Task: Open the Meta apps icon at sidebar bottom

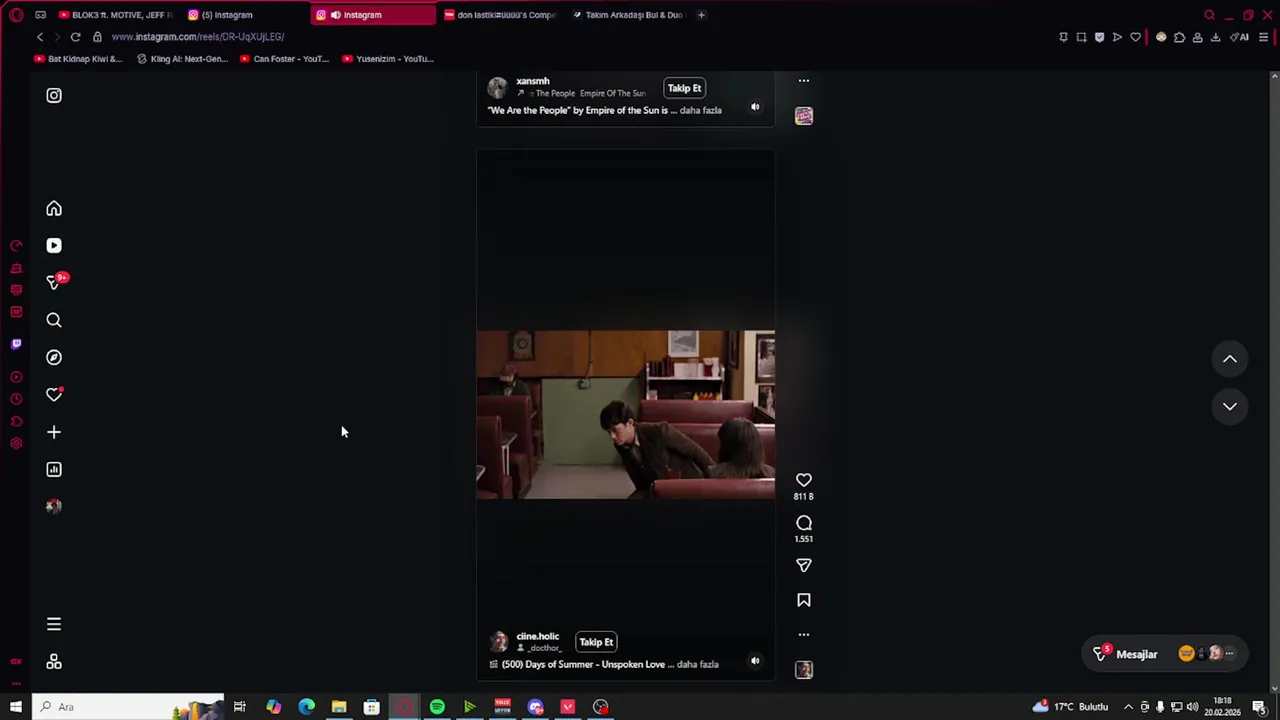Action: tap(54, 662)
